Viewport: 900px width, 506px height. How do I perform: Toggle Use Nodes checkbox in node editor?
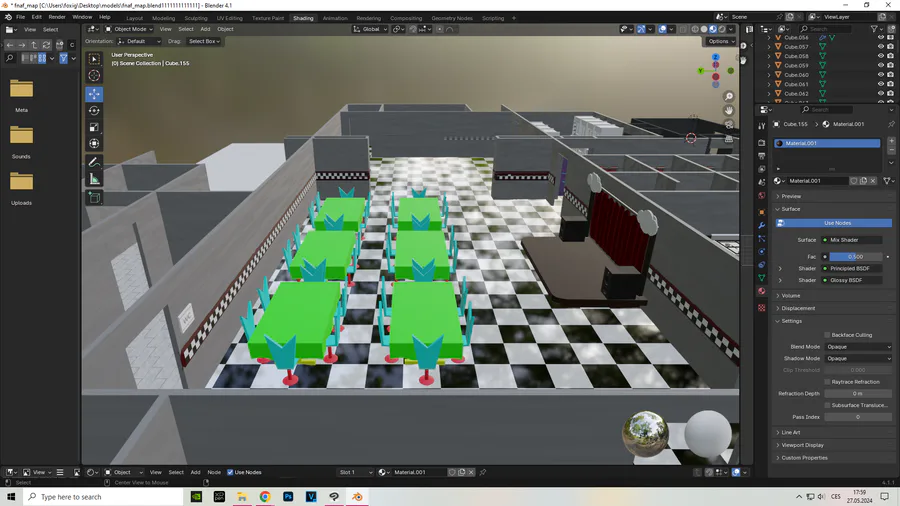pos(230,472)
